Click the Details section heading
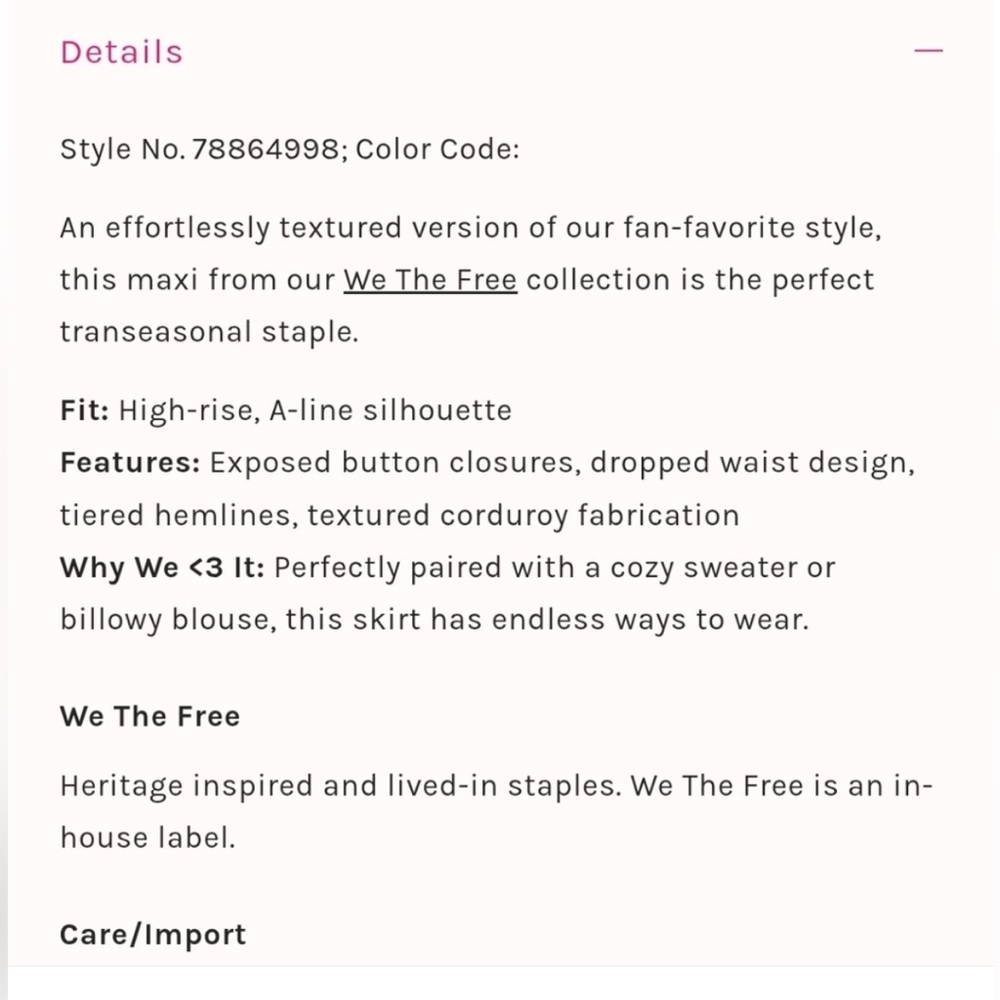The image size is (1000, 1000). click(x=122, y=52)
